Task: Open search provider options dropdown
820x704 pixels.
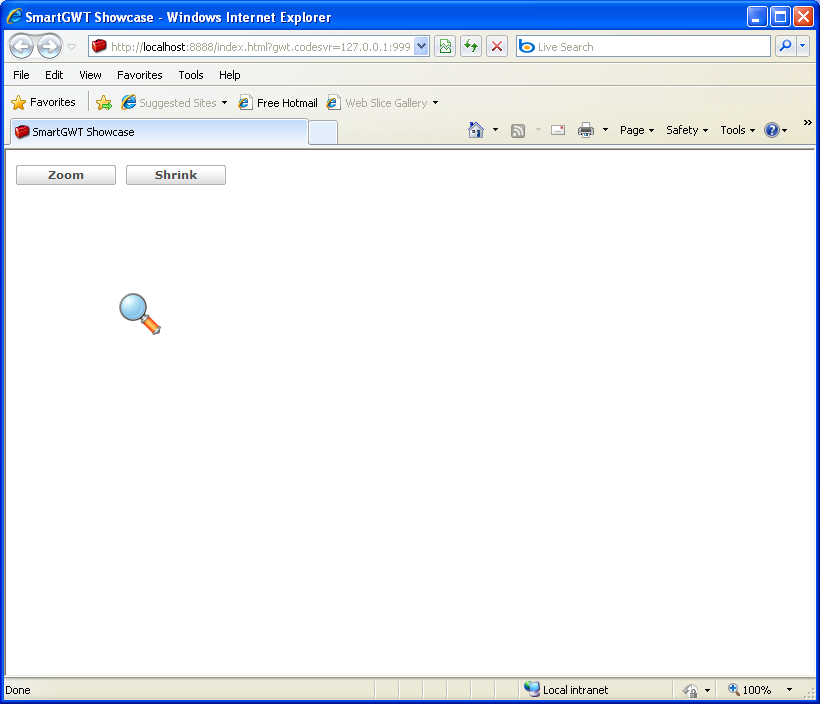Action: 803,47
